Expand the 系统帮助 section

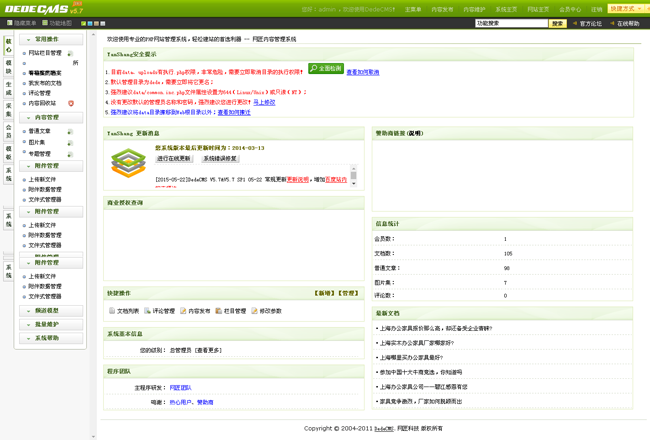pyautogui.click(x=51, y=338)
